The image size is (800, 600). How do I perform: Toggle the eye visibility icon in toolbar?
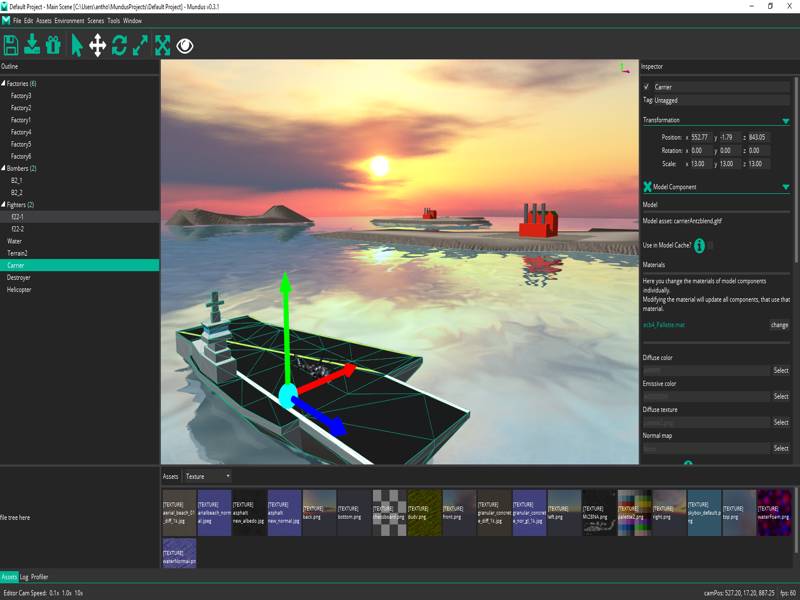185,45
